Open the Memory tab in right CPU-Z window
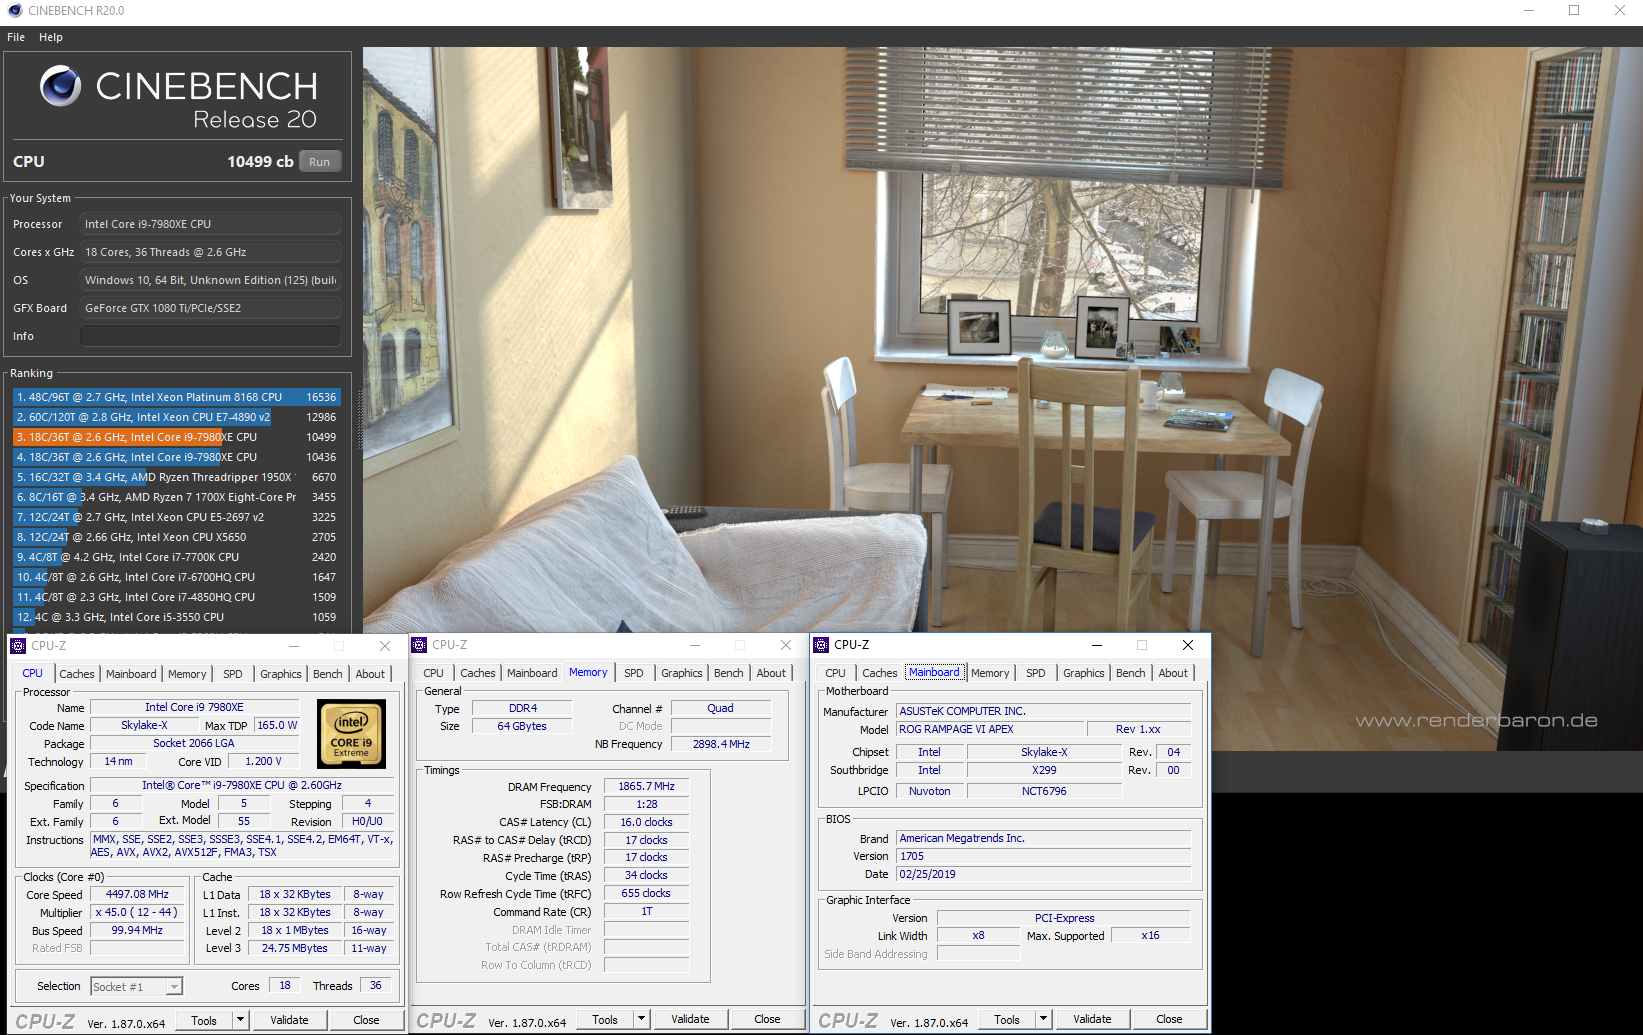The image size is (1643, 1035). point(990,673)
